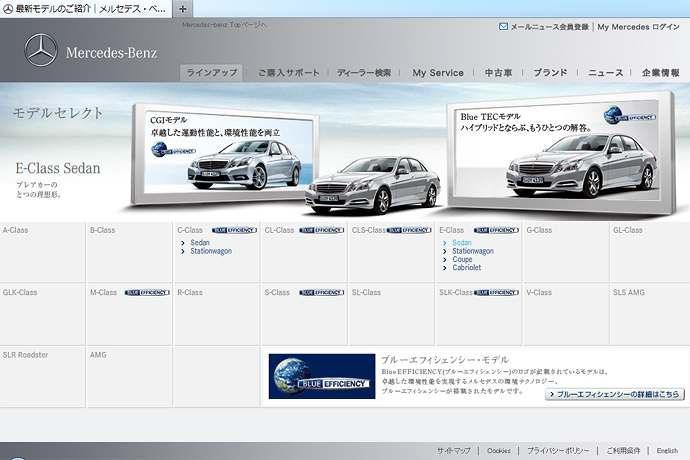The height and width of the screenshot is (460, 690).
Task: Select the V-Class cell
Action: point(566,314)
